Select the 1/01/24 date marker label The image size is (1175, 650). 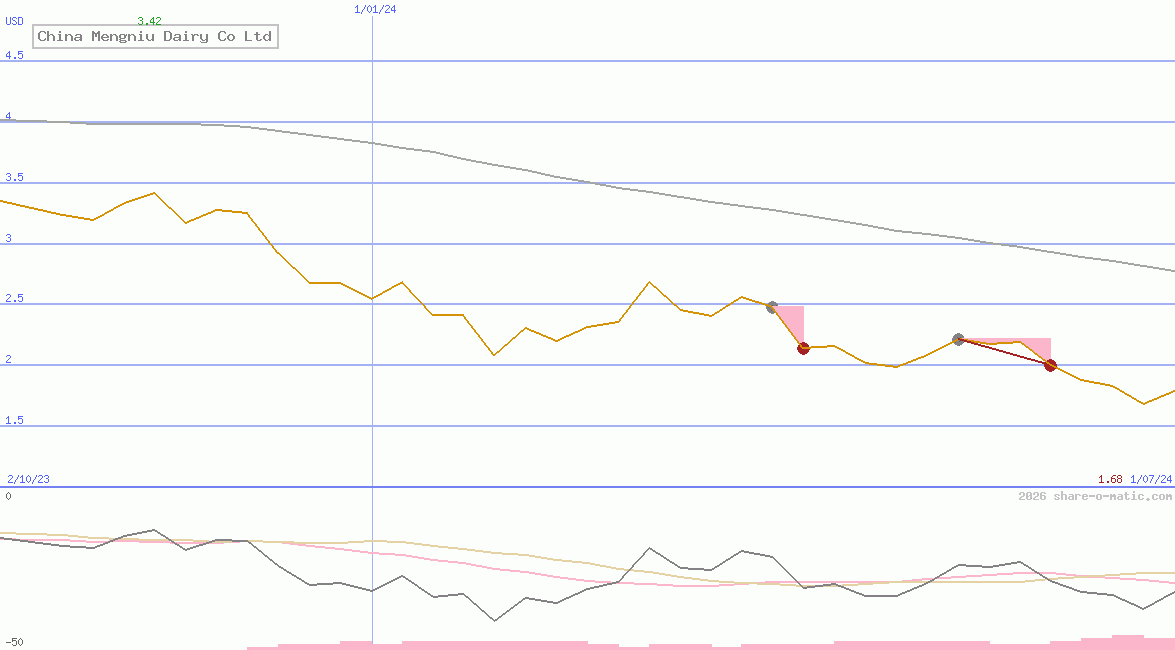point(375,9)
